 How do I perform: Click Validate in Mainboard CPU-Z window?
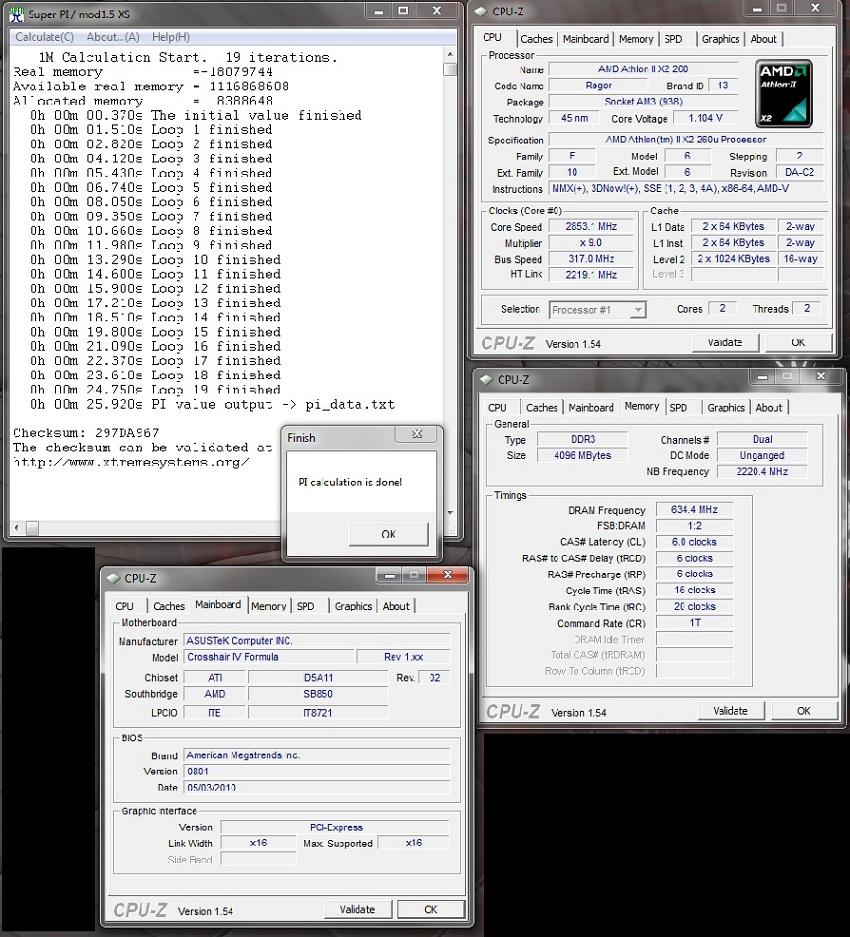coord(357,909)
